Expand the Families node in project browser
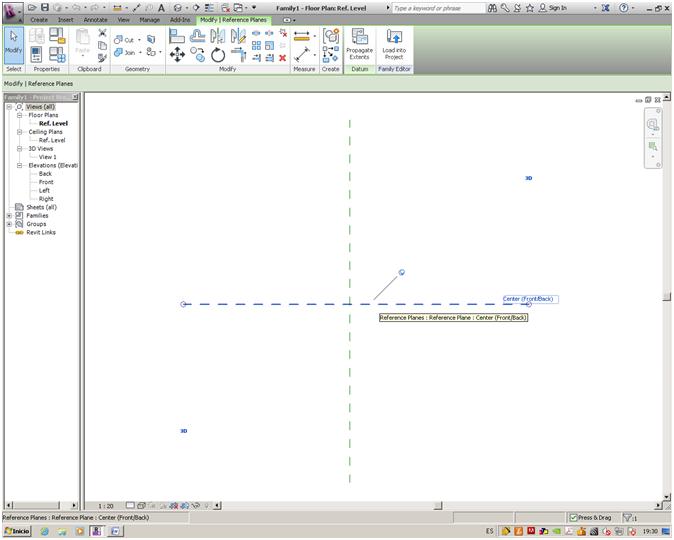Screen dimensions: 674x540 pyautogui.click(x=9, y=215)
